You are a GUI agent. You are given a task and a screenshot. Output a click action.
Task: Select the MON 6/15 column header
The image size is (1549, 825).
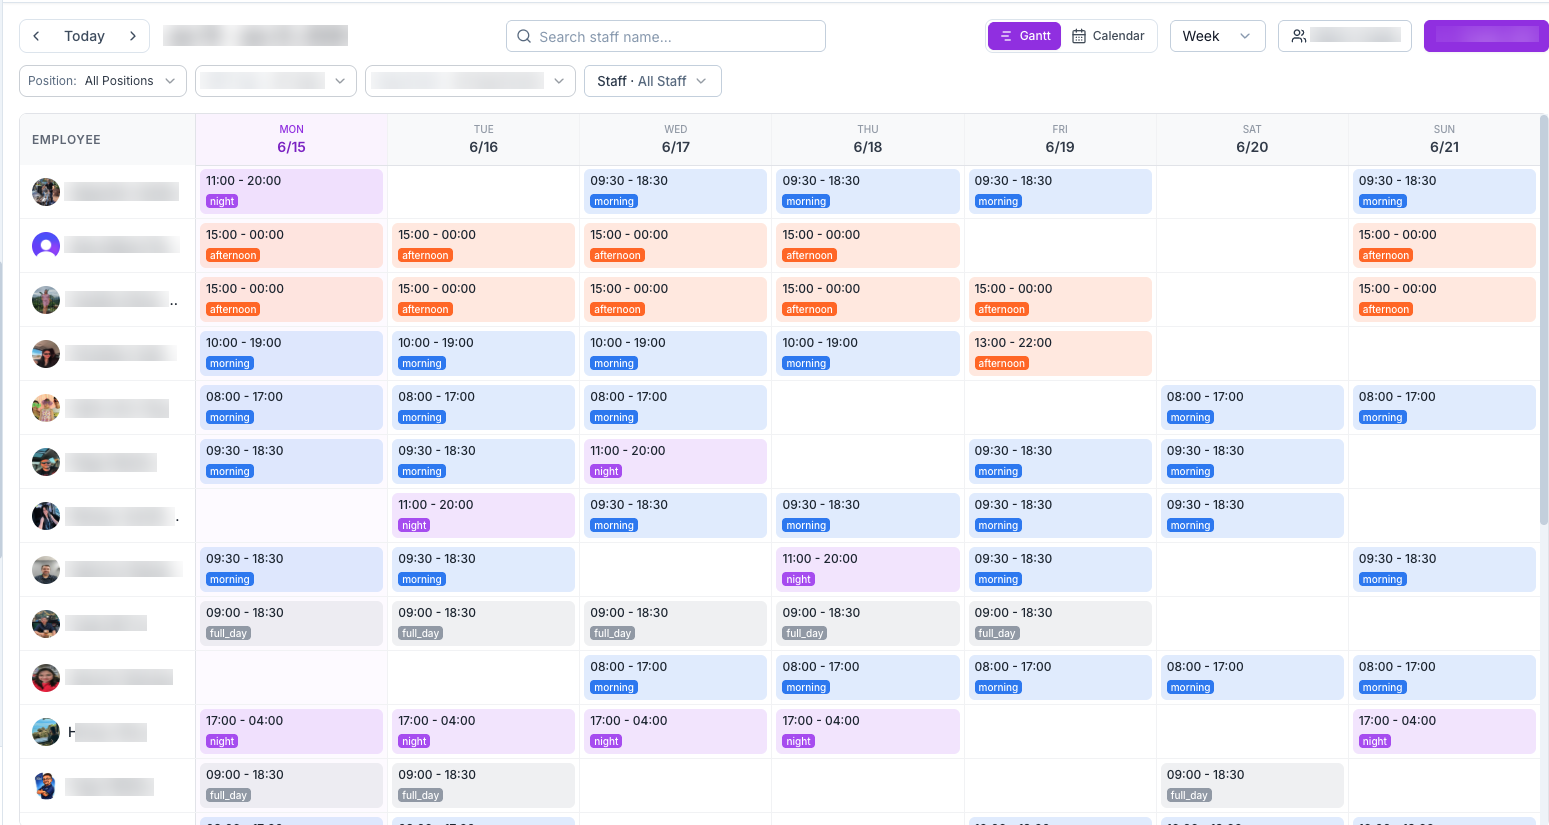(x=291, y=139)
